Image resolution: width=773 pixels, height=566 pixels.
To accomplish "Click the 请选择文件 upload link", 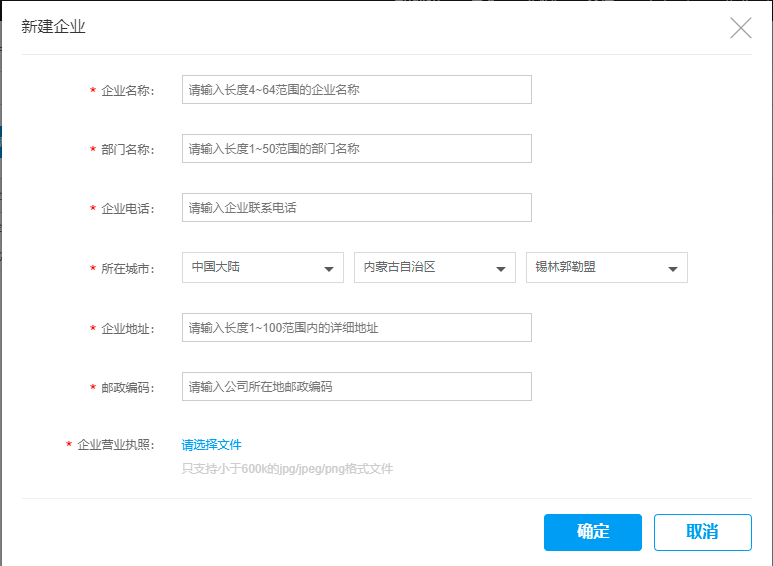I will pos(212,445).
